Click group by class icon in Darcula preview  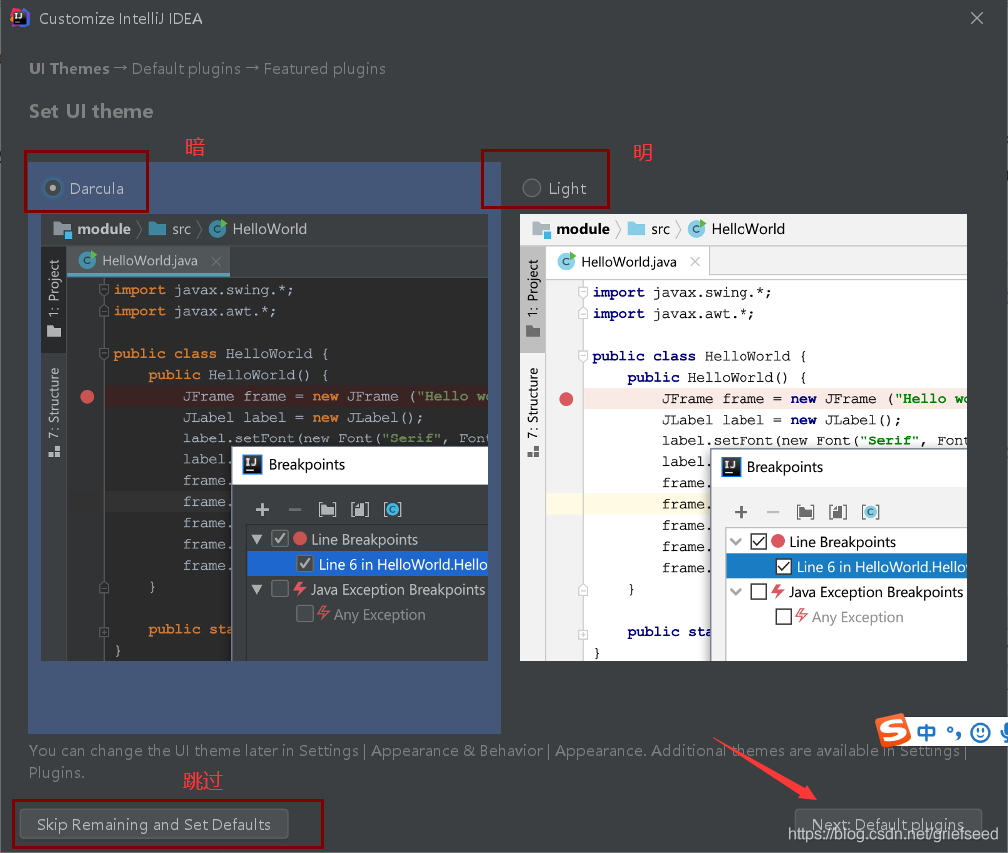[392, 510]
